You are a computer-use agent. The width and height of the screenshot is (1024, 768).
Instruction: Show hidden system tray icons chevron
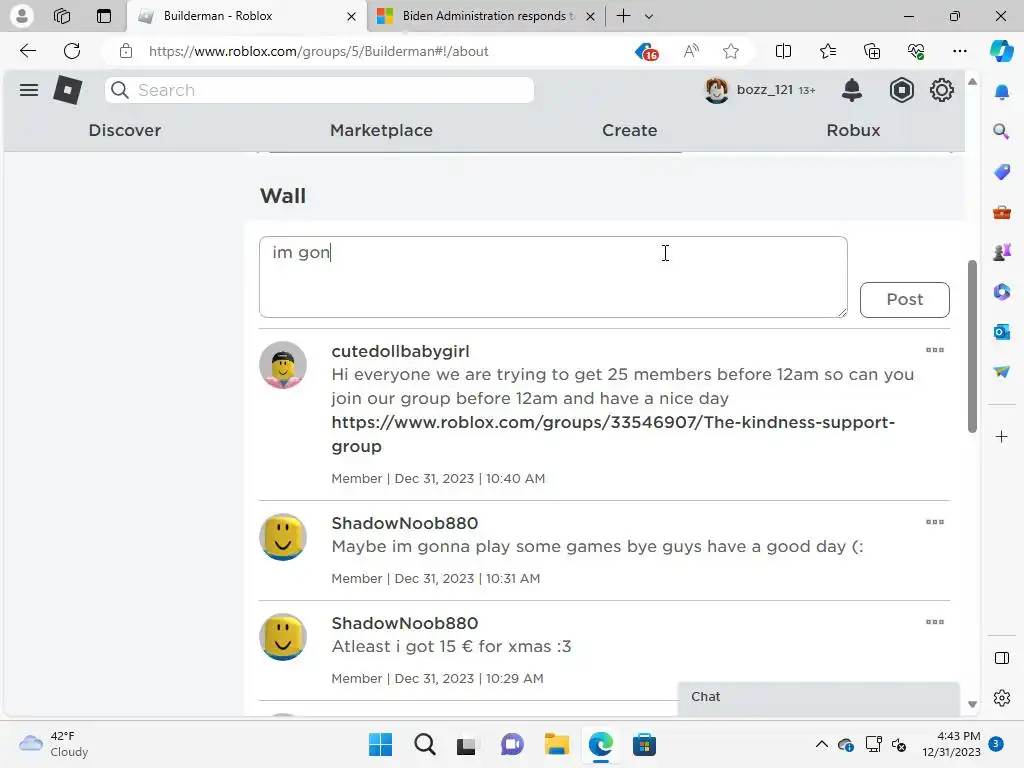tap(822, 744)
